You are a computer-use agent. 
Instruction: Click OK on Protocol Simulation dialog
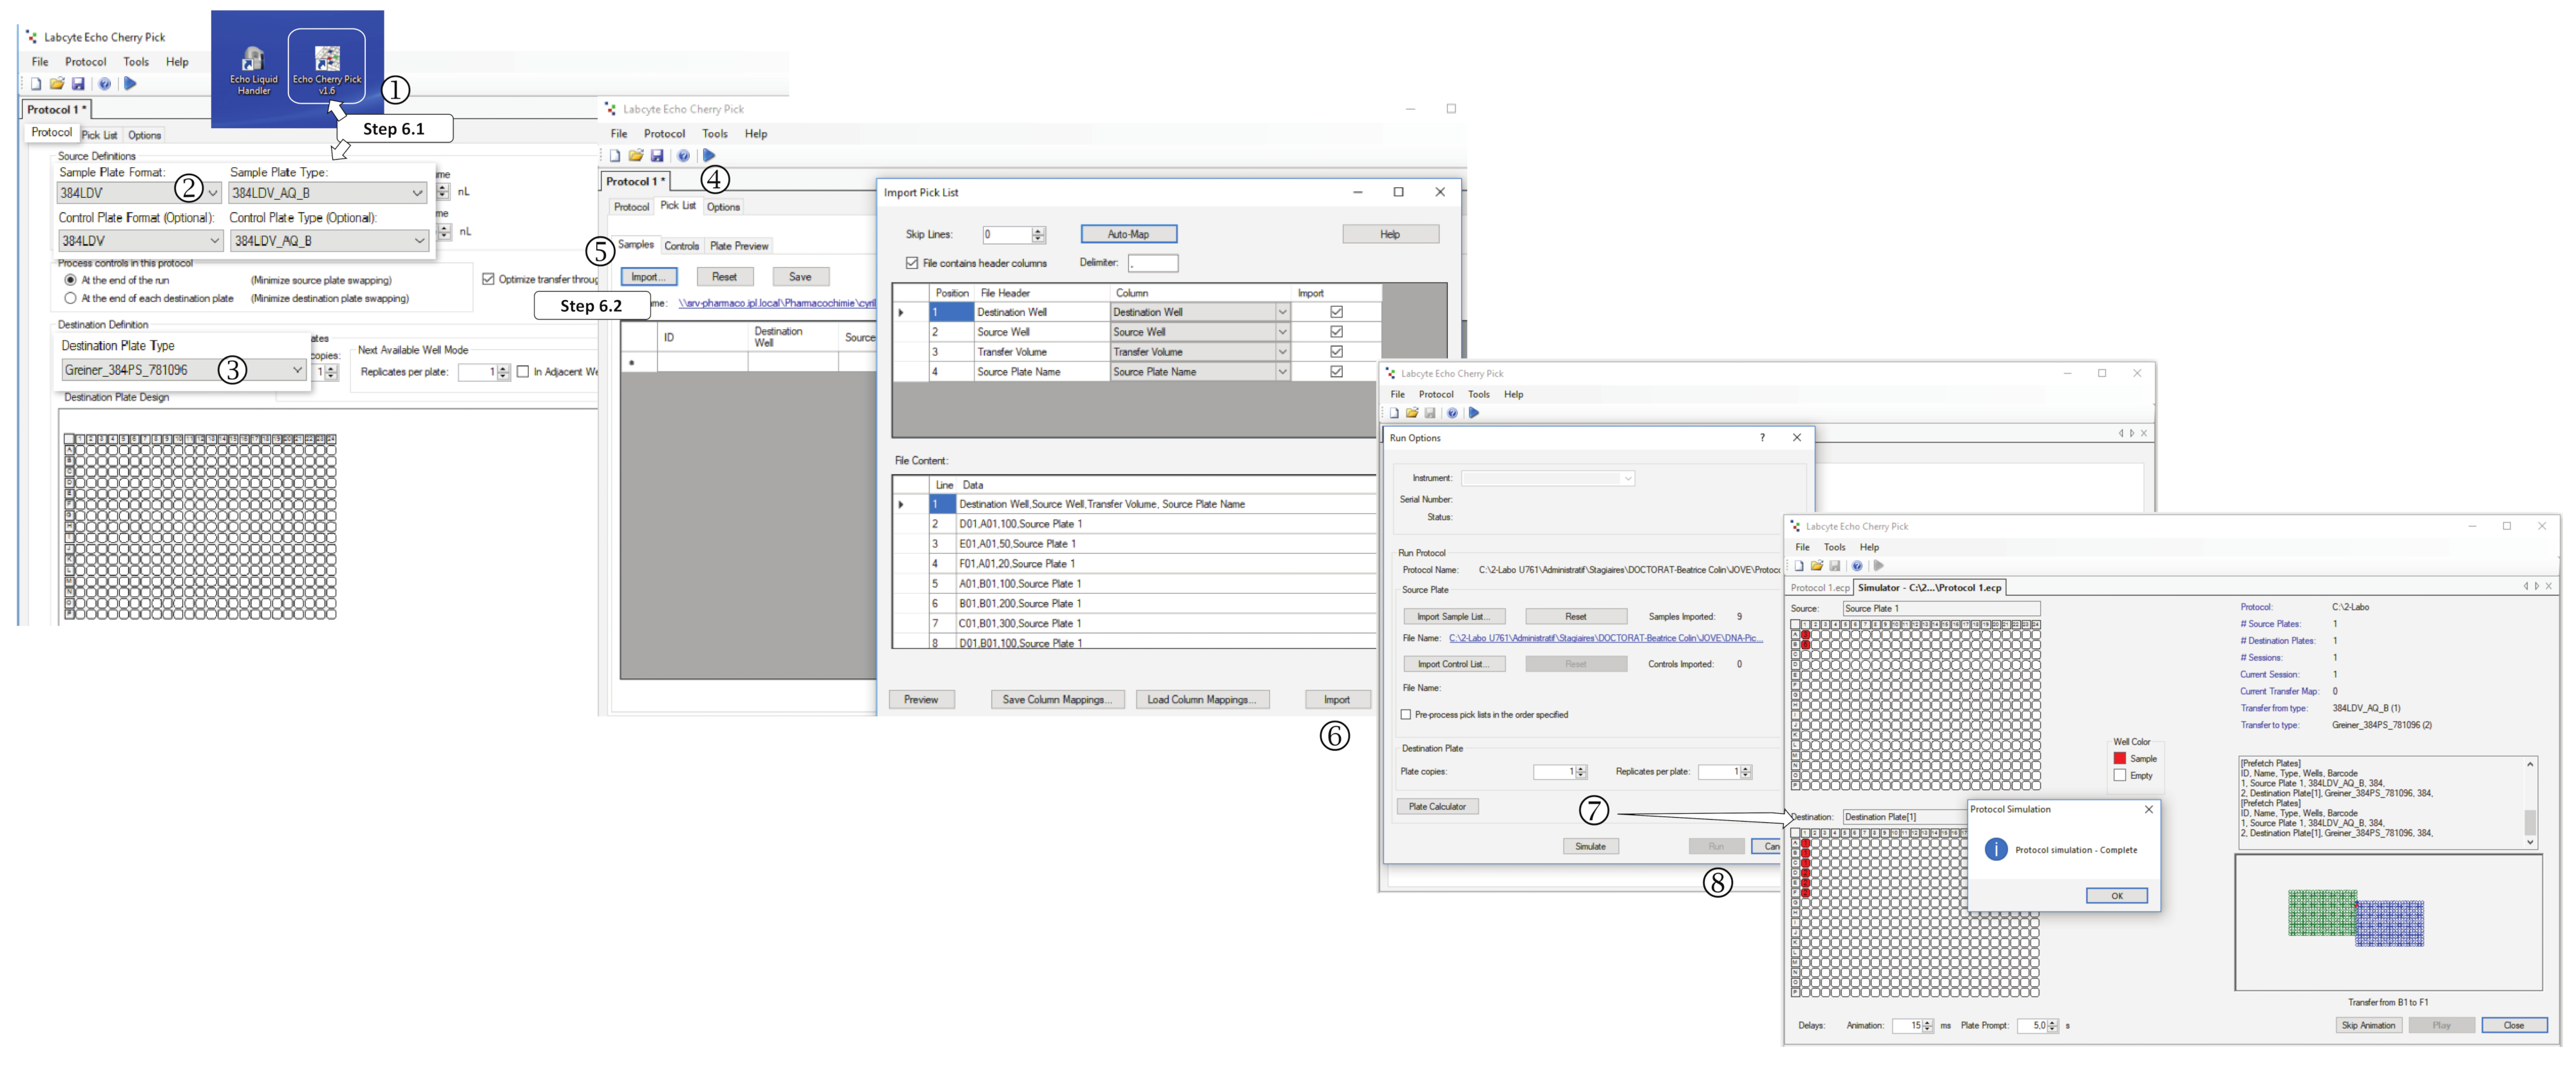point(2116,896)
